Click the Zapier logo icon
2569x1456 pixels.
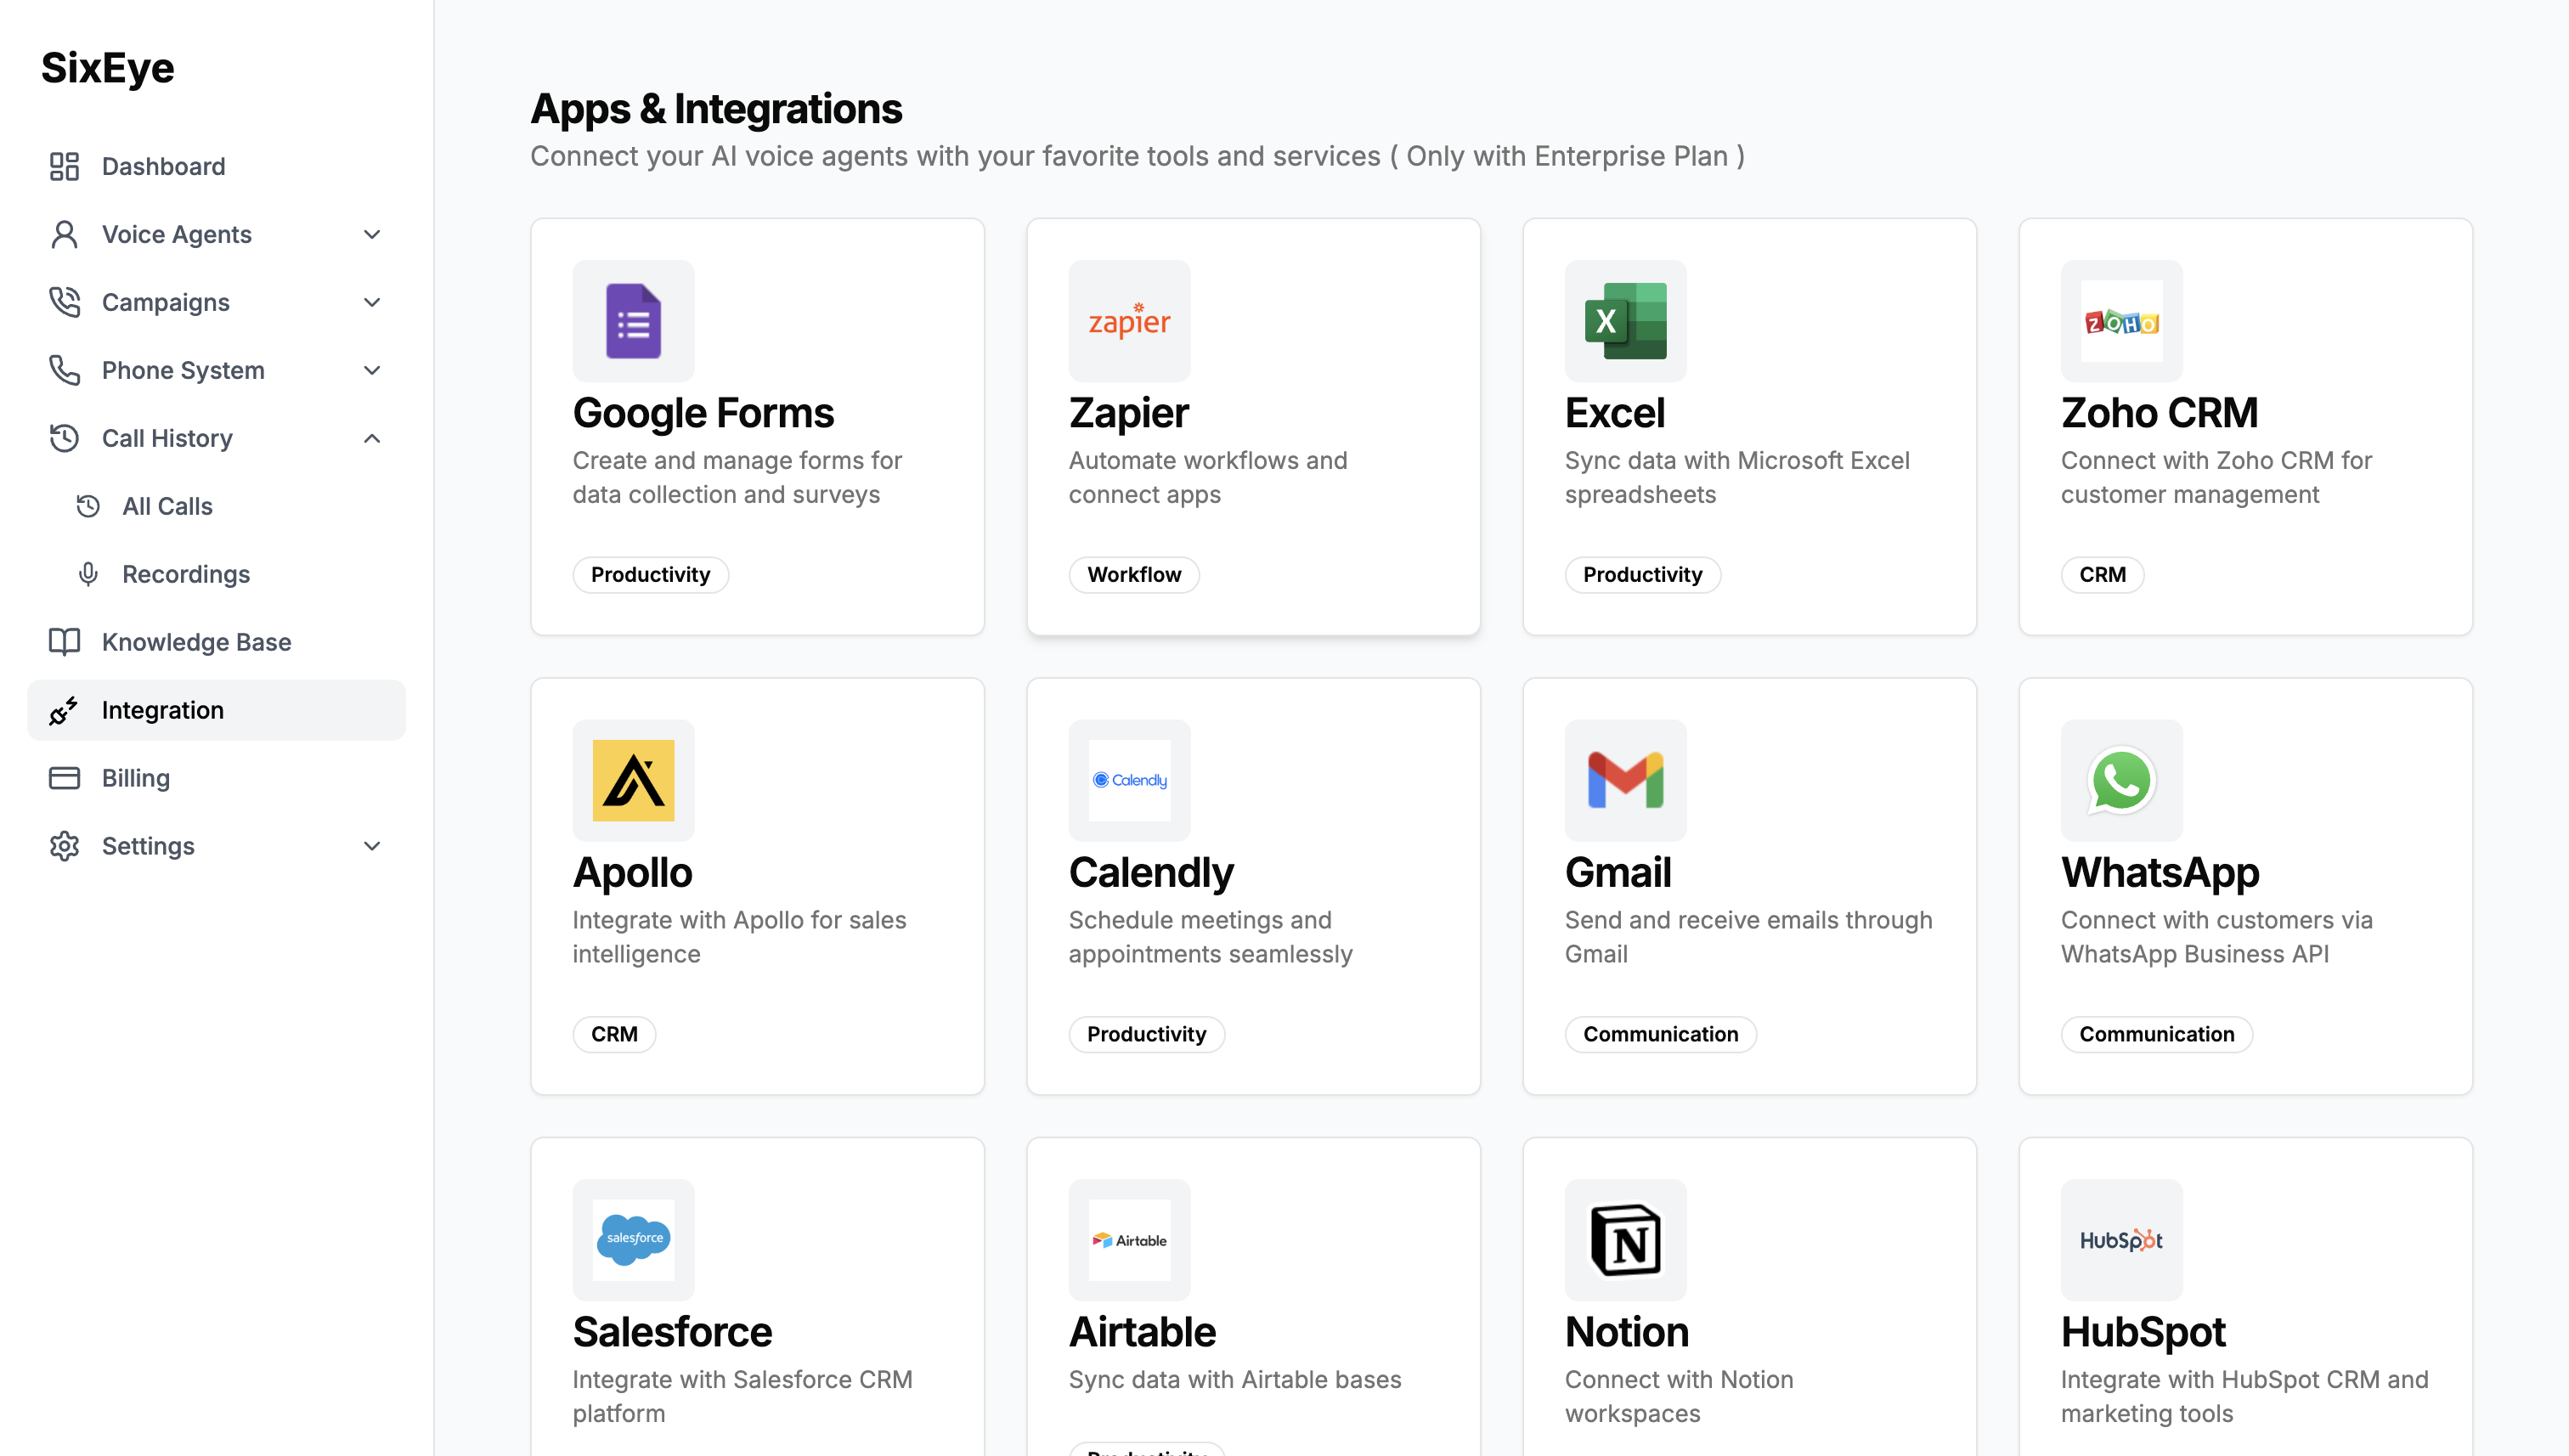(1129, 321)
